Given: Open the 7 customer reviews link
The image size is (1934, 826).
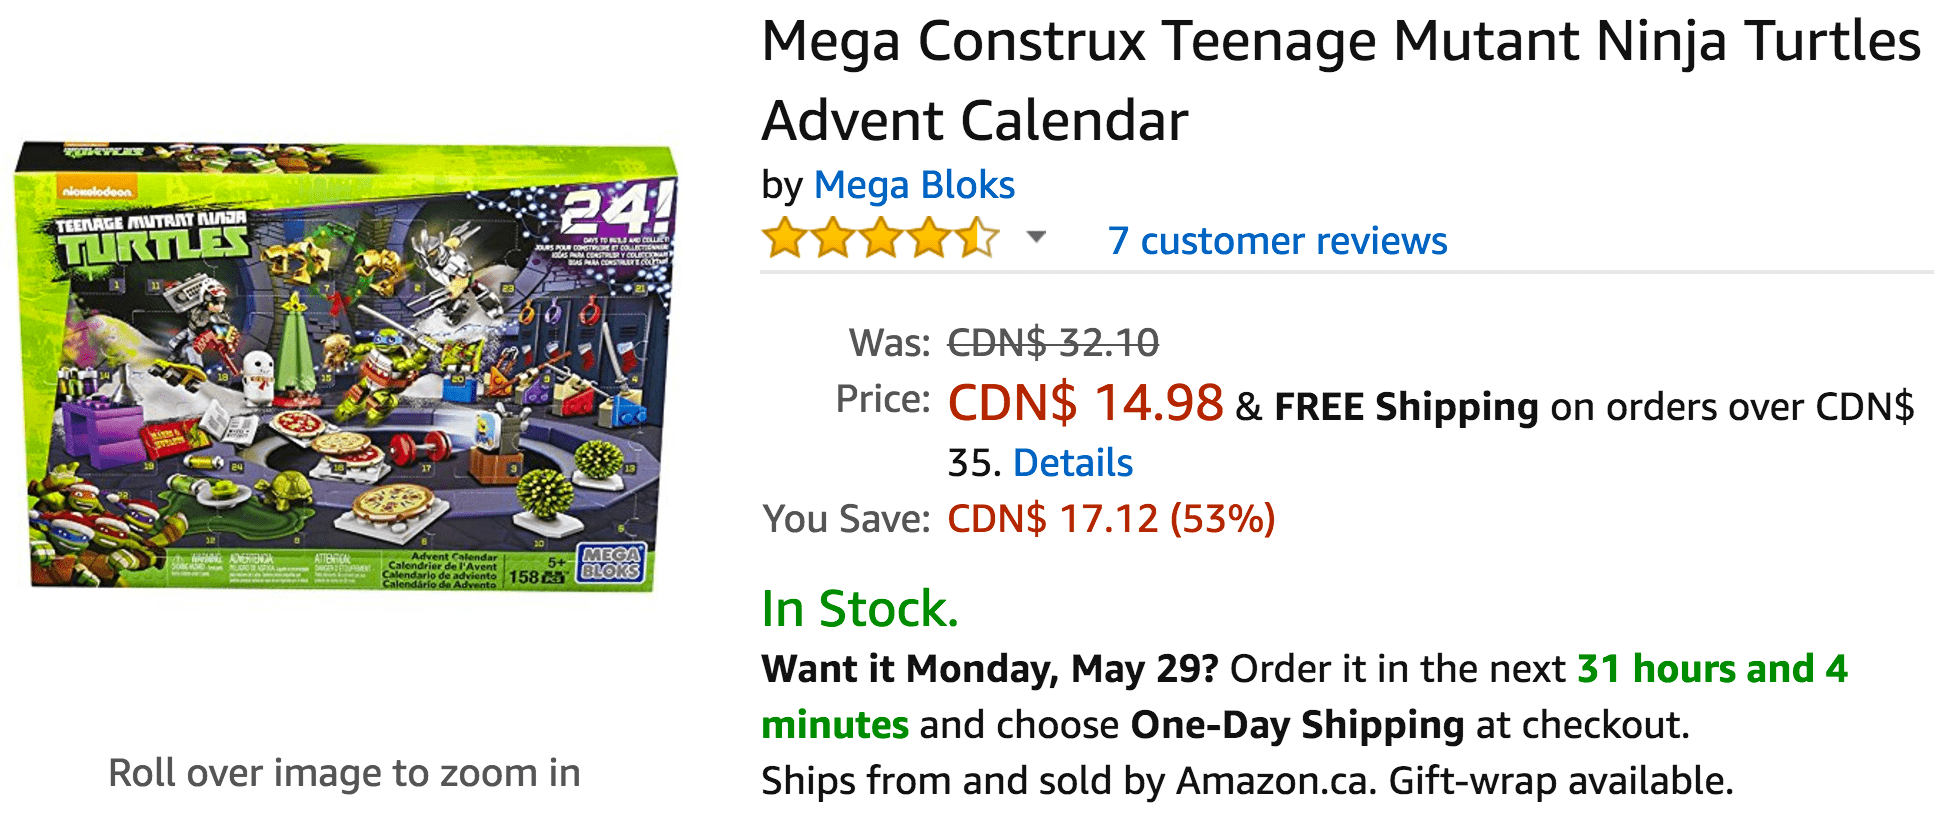Looking at the screenshot, I should (x=1277, y=241).
